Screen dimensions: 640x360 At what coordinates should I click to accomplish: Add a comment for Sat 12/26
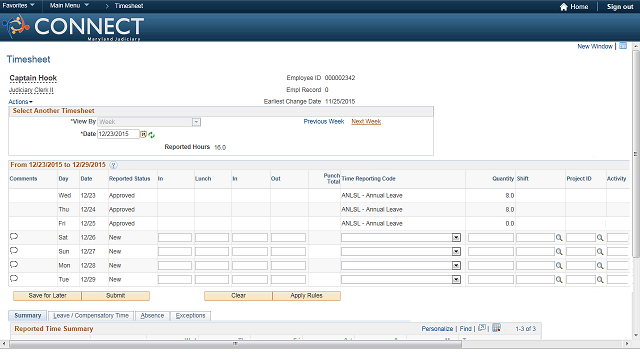point(14,237)
